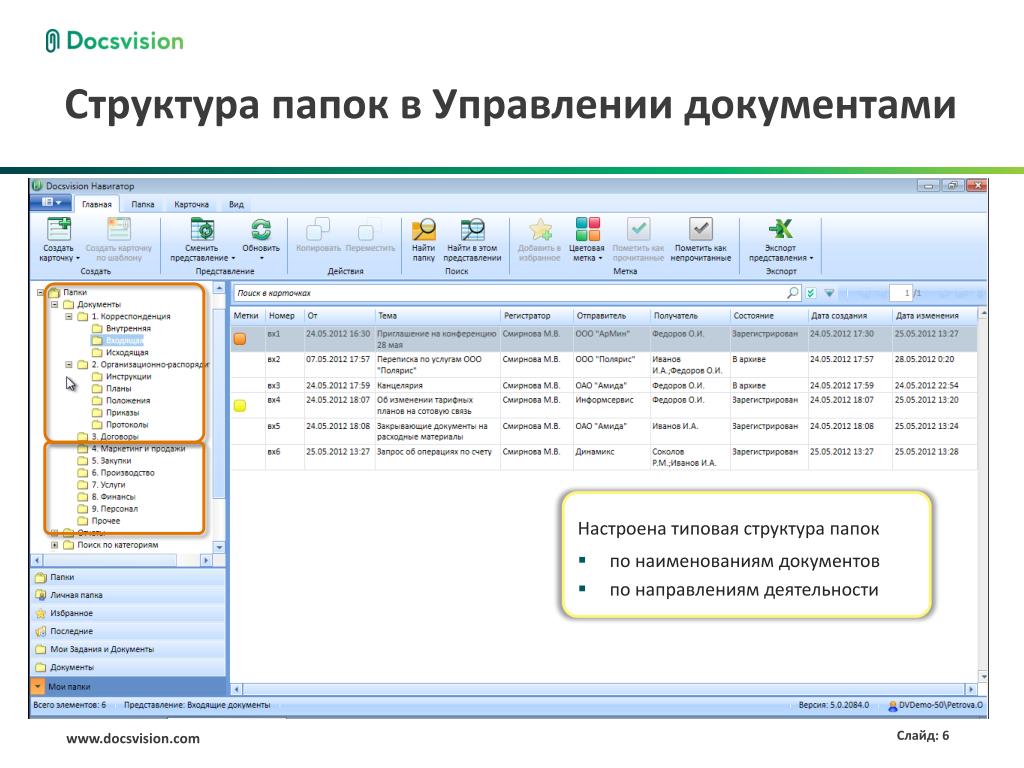Expand the Поиск по категориям node

[x=55, y=545]
